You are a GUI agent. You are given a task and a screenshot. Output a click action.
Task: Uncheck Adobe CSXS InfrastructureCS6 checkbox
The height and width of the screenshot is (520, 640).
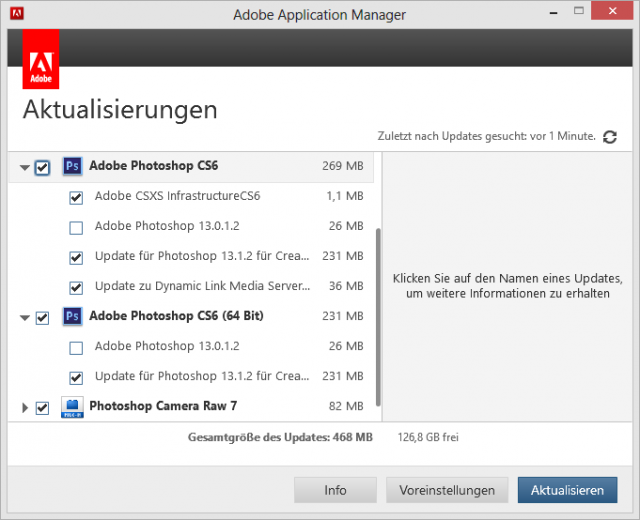(x=76, y=198)
